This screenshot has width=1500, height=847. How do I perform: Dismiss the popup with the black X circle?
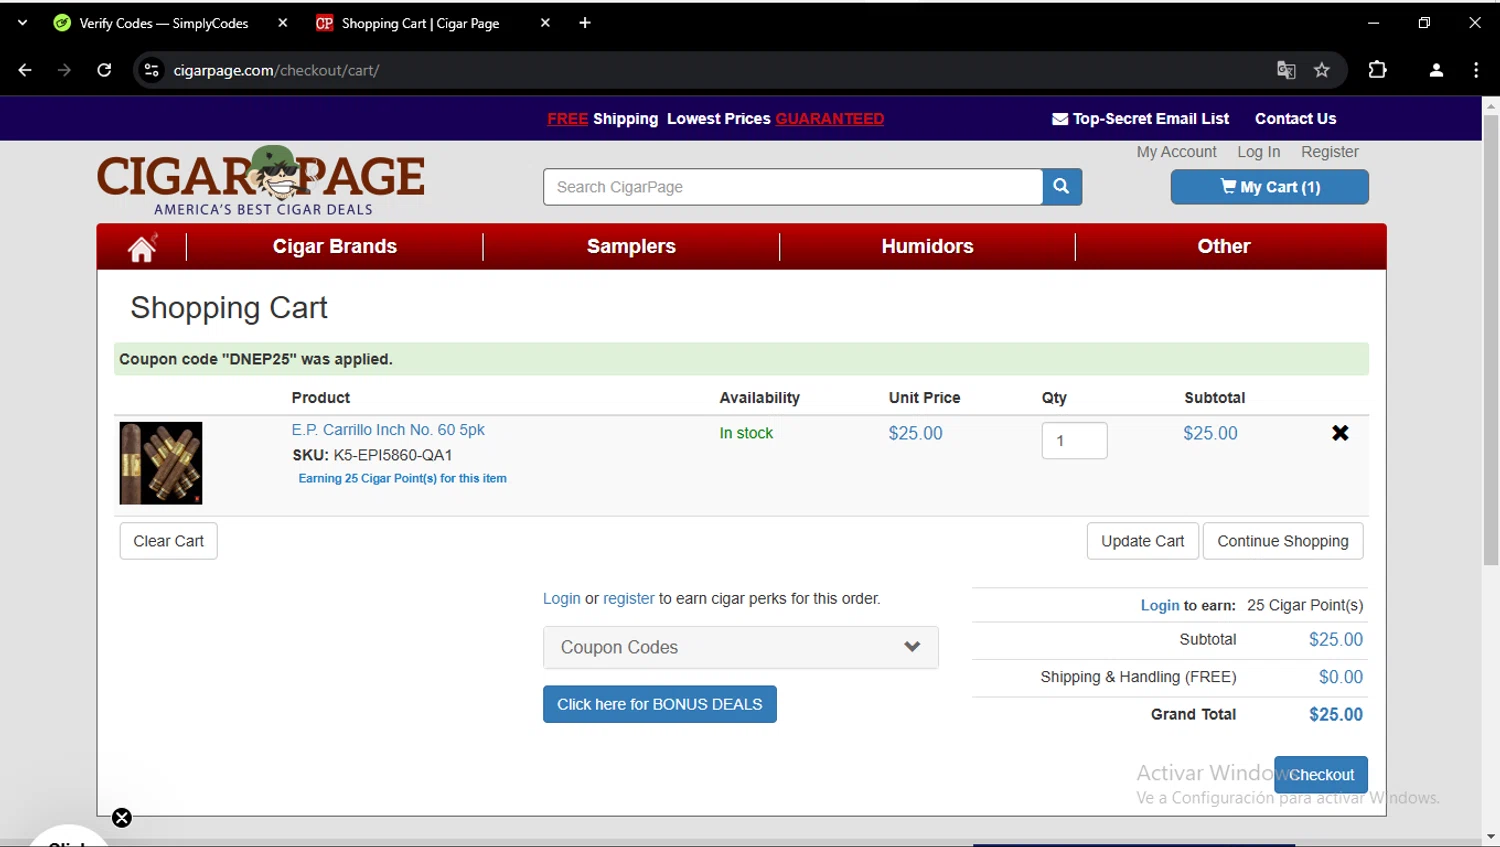tap(122, 818)
